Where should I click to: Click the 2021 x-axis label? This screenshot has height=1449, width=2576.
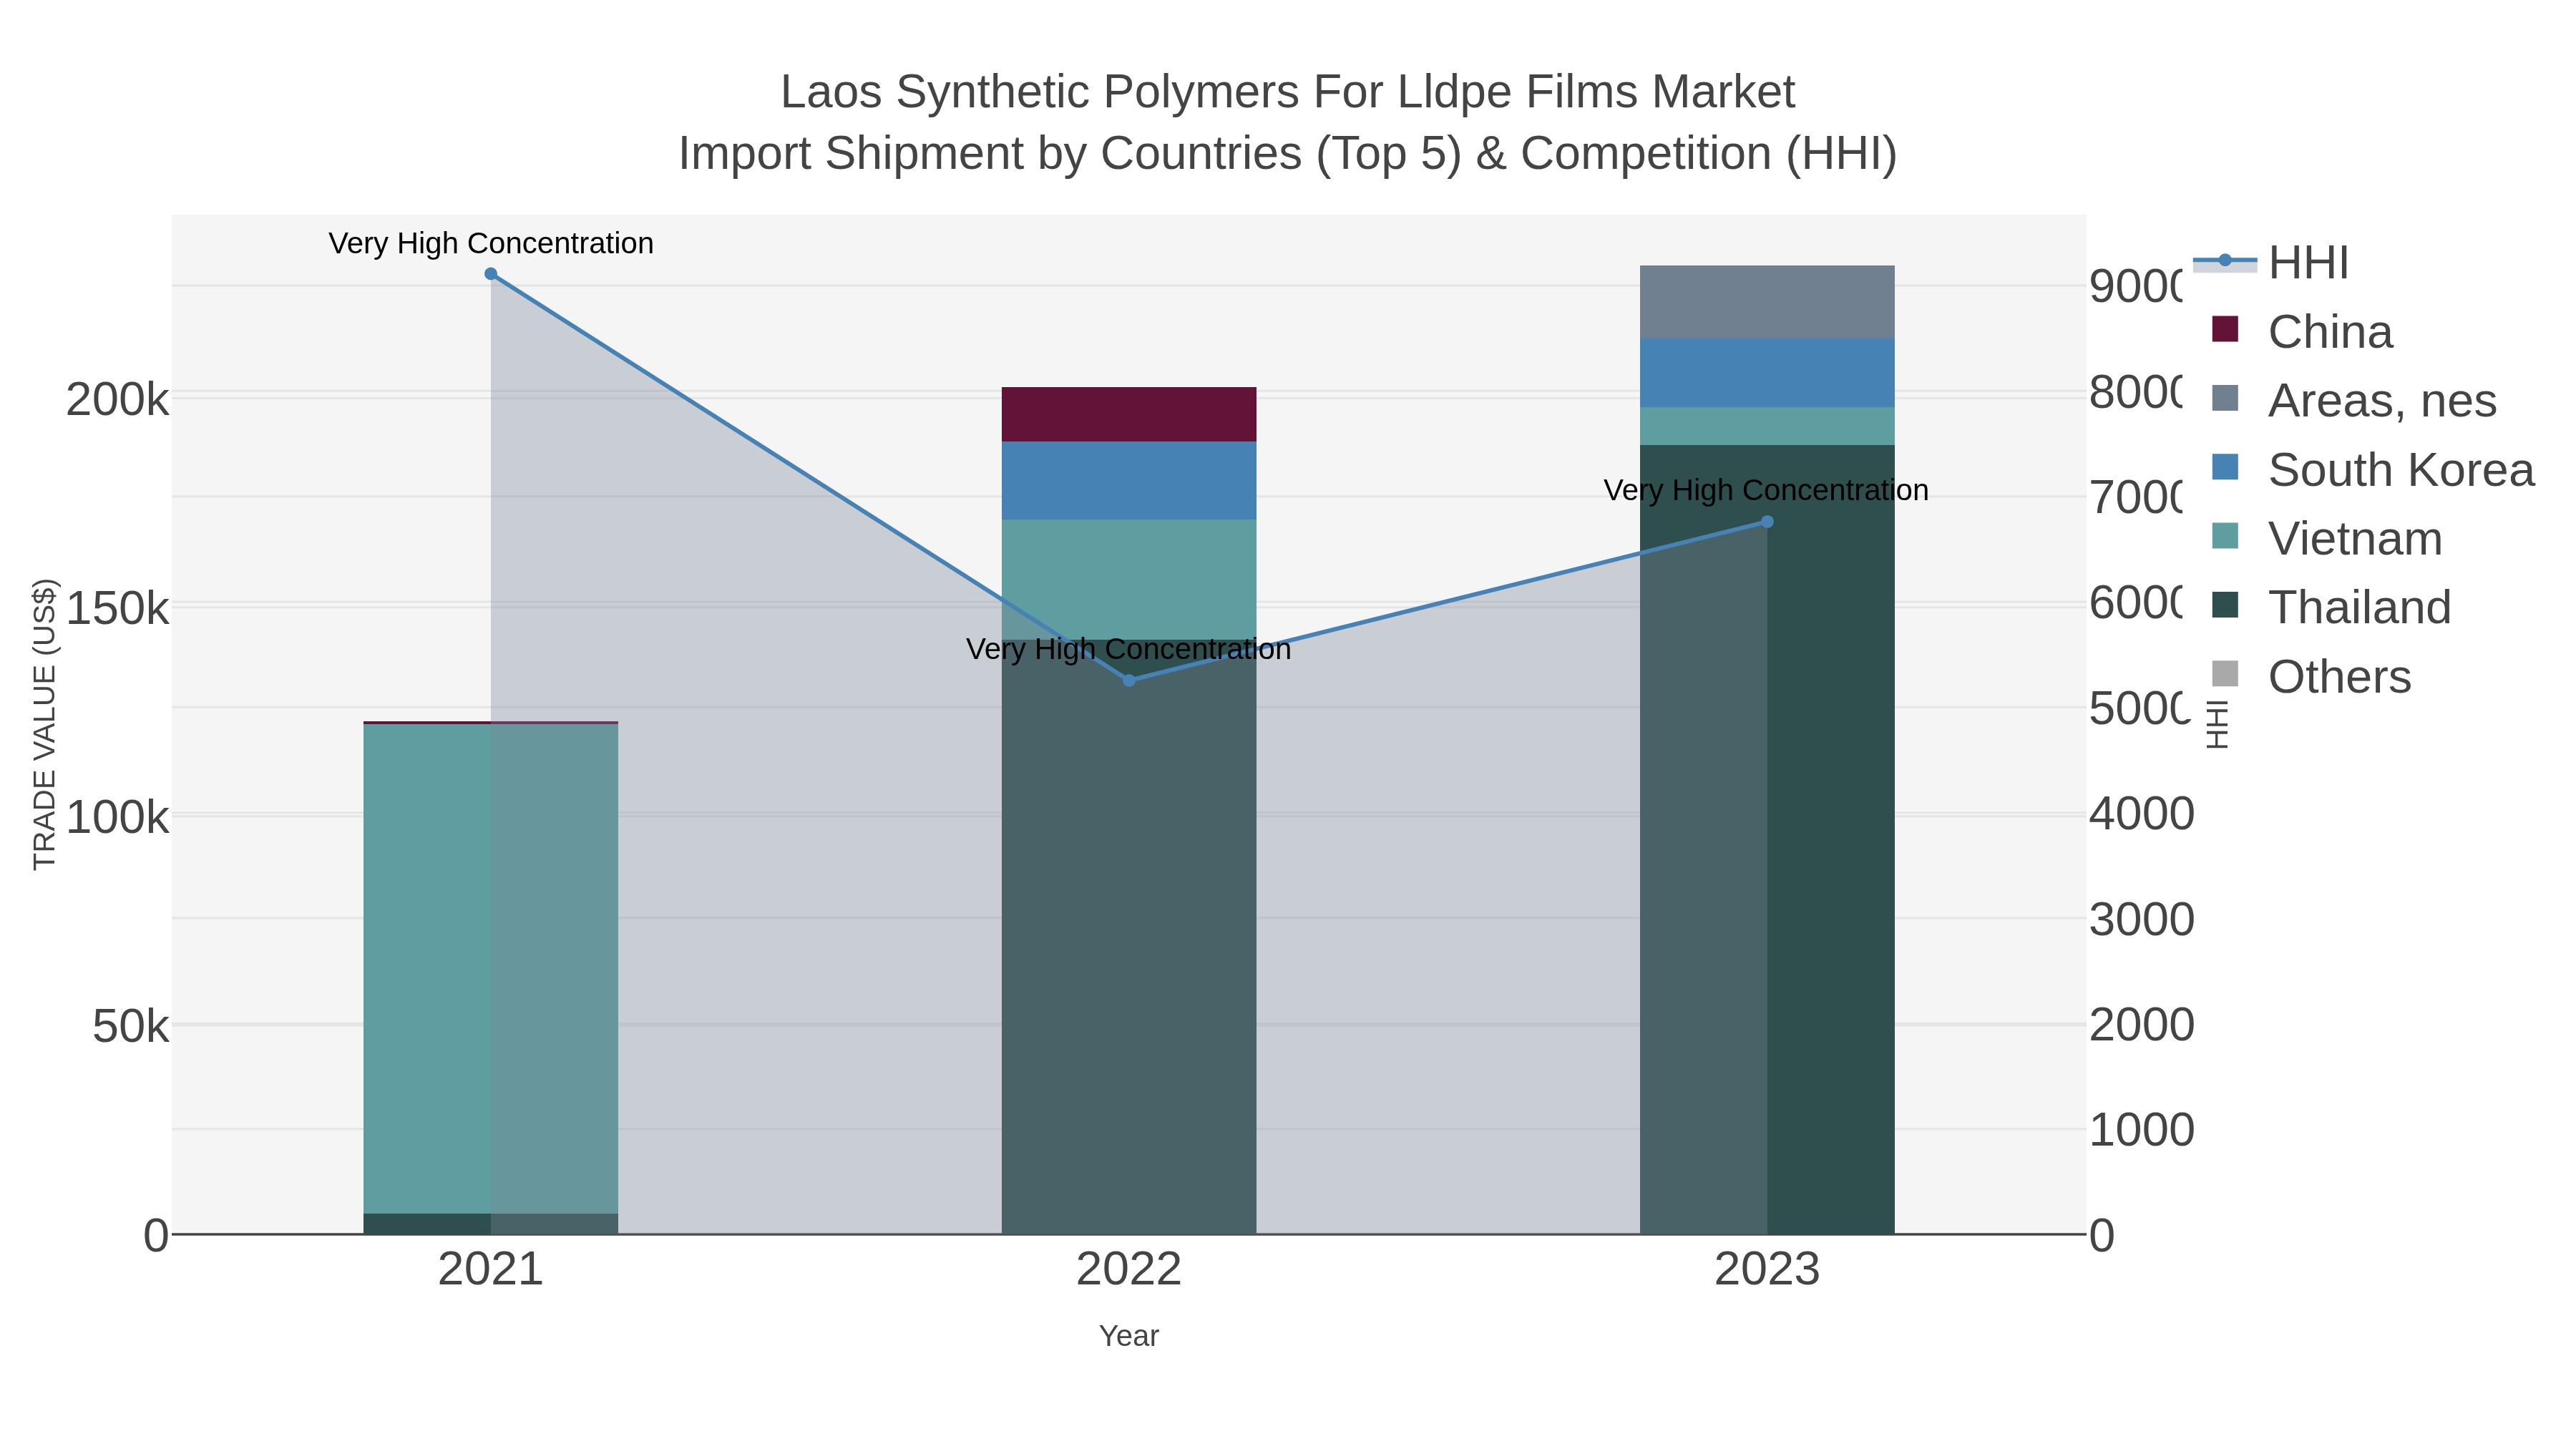click(x=491, y=1270)
